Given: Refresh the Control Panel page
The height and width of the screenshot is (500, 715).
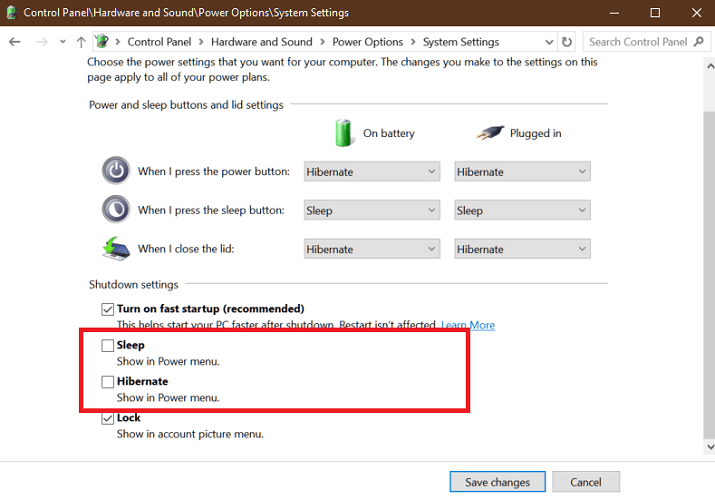Looking at the screenshot, I should [567, 42].
